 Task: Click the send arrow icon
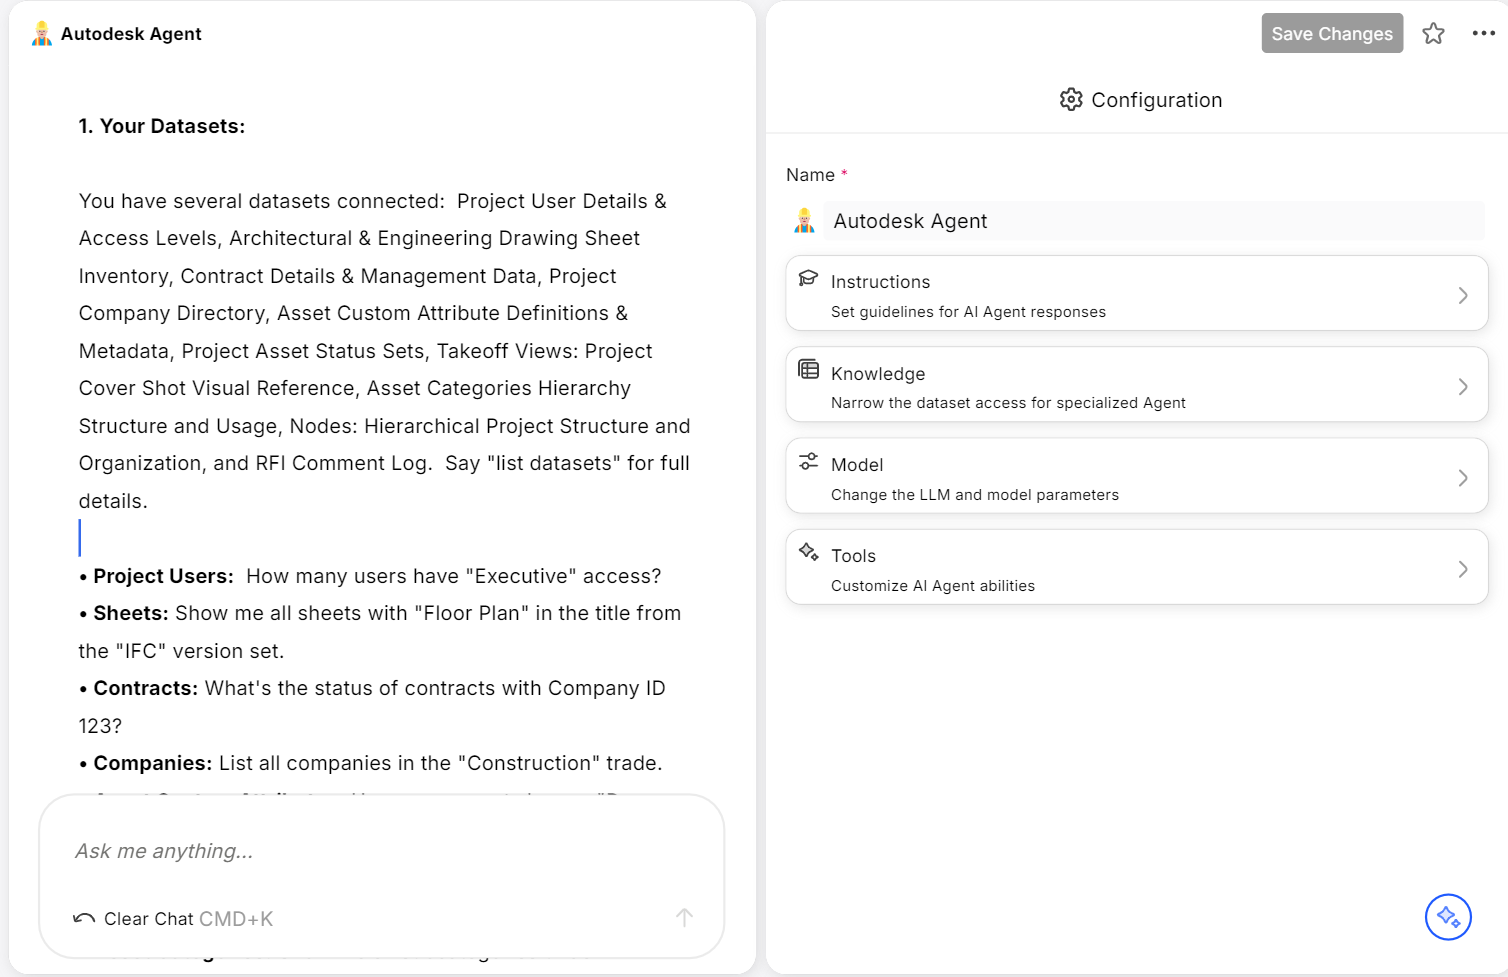(684, 918)
